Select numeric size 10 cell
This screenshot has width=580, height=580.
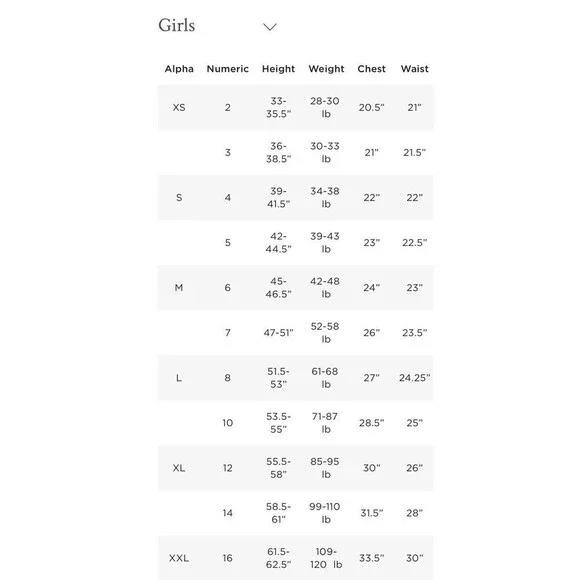tap(227, 423)
